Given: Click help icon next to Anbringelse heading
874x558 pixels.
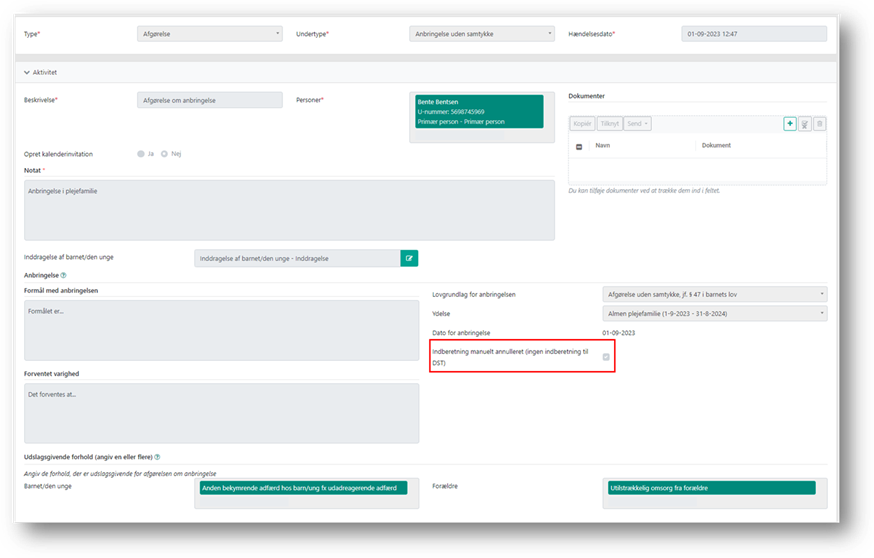Looking at the screenshot, I should (63, 275).
